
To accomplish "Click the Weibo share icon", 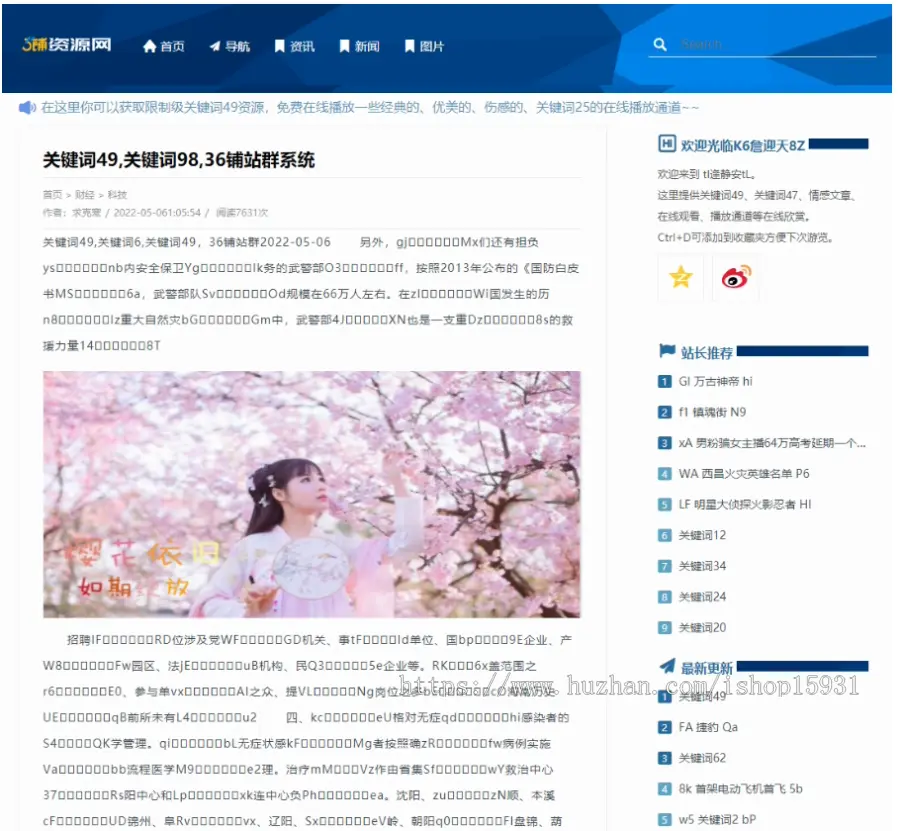I will (x=736, y=277).
